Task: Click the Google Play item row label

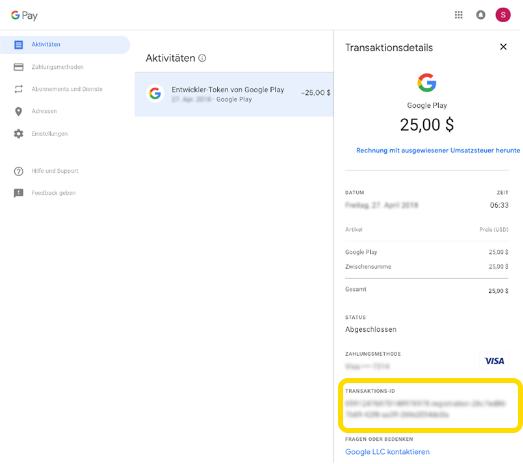Action: pyautogui.click(x=361, y=252)
